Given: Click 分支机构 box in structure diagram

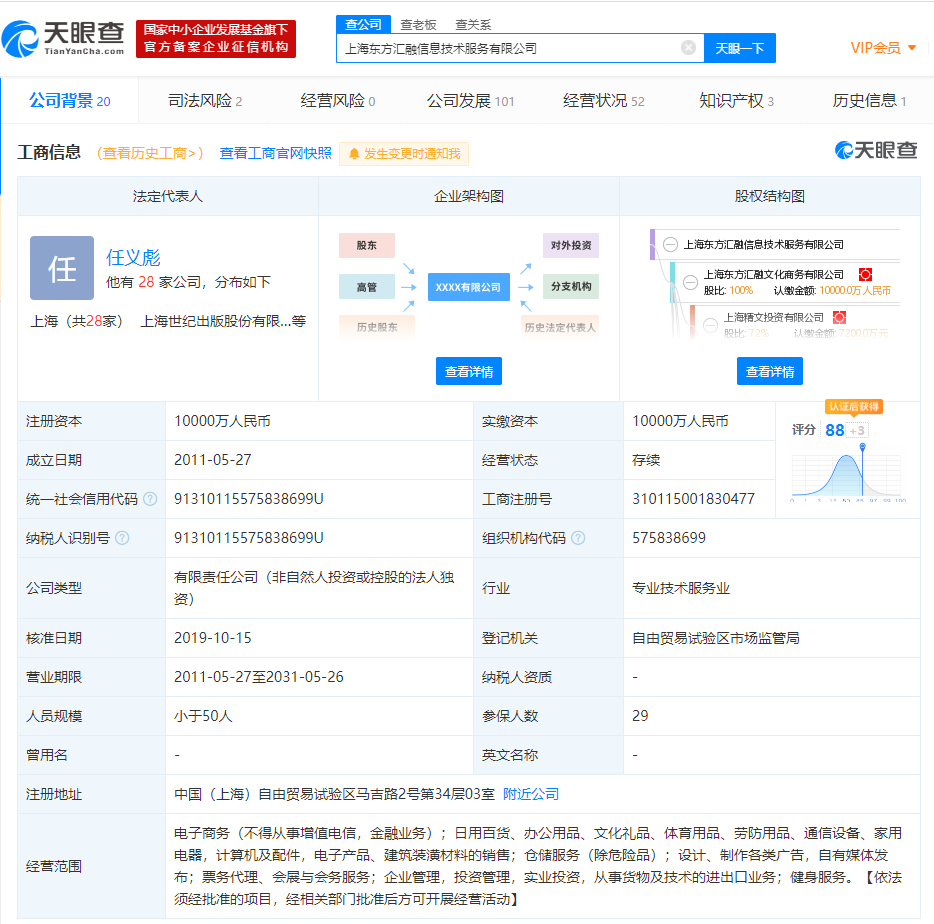Looking at the screenshot, I should tap(571, 287).
